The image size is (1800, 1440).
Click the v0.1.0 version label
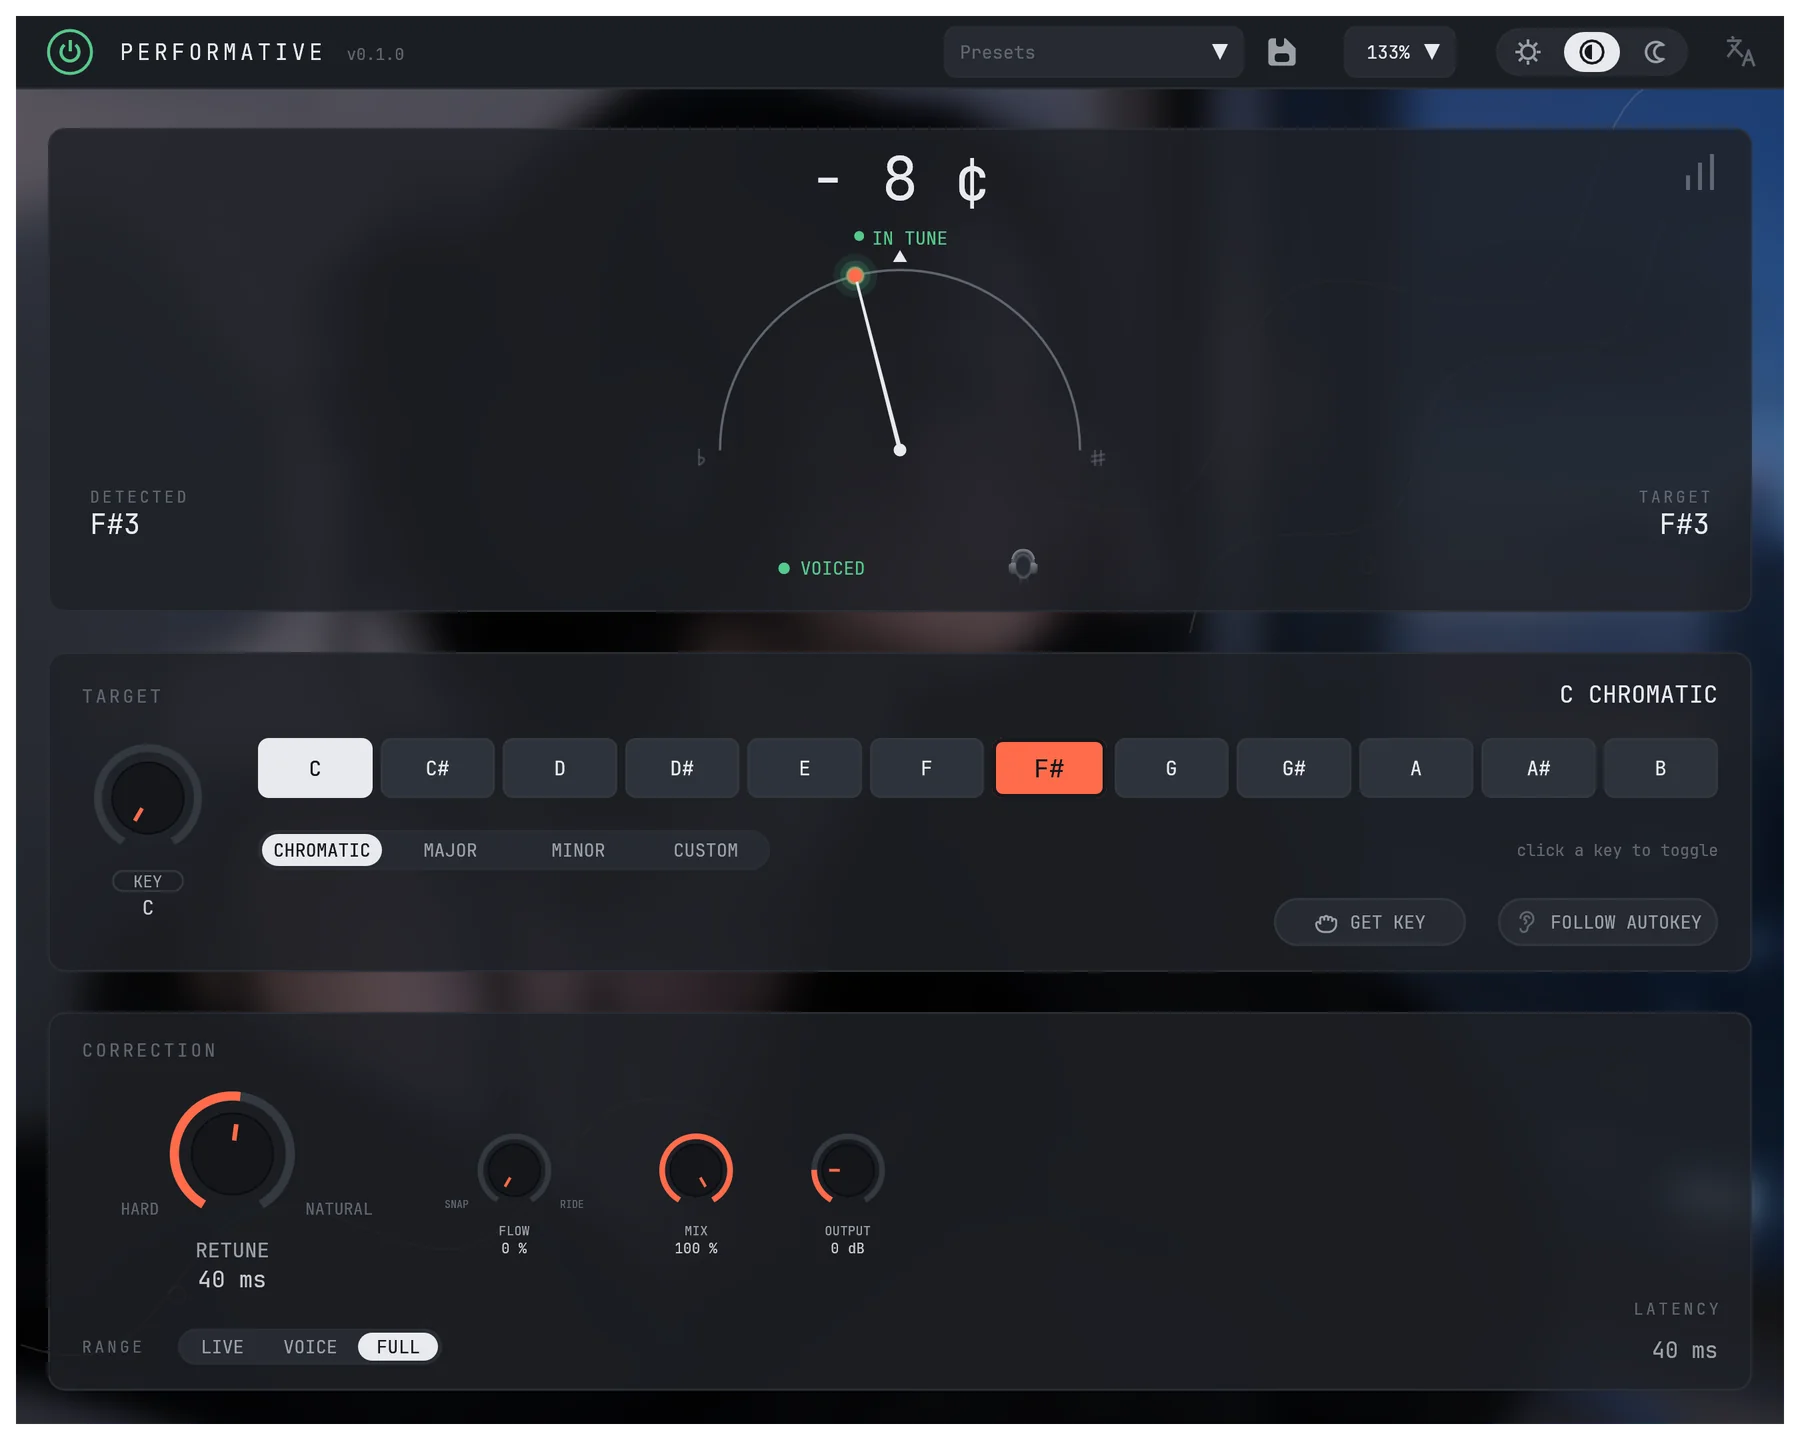click(376, 54)
